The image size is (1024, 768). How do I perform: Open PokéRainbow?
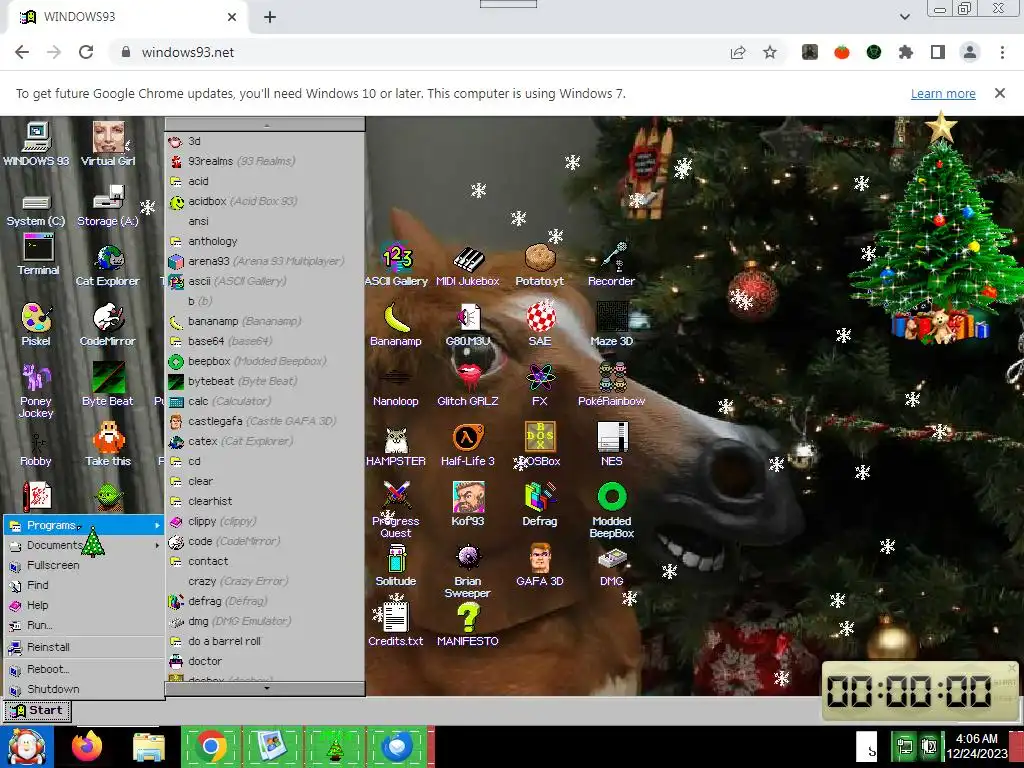[611, 385]
